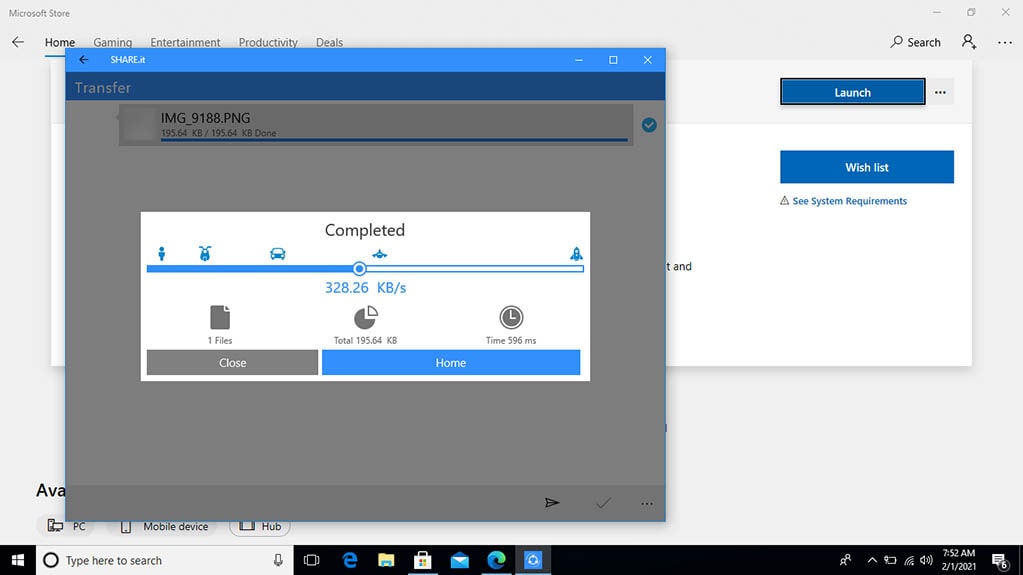Click the Home button in Completed dialog

451,362
